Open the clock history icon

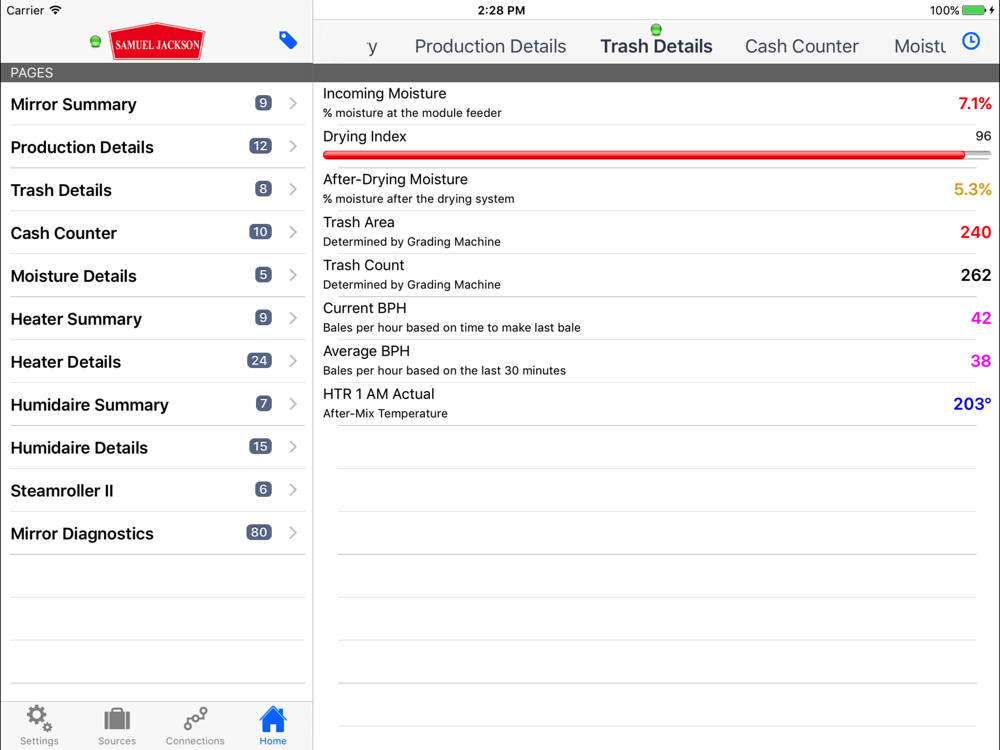pos(971,41)
